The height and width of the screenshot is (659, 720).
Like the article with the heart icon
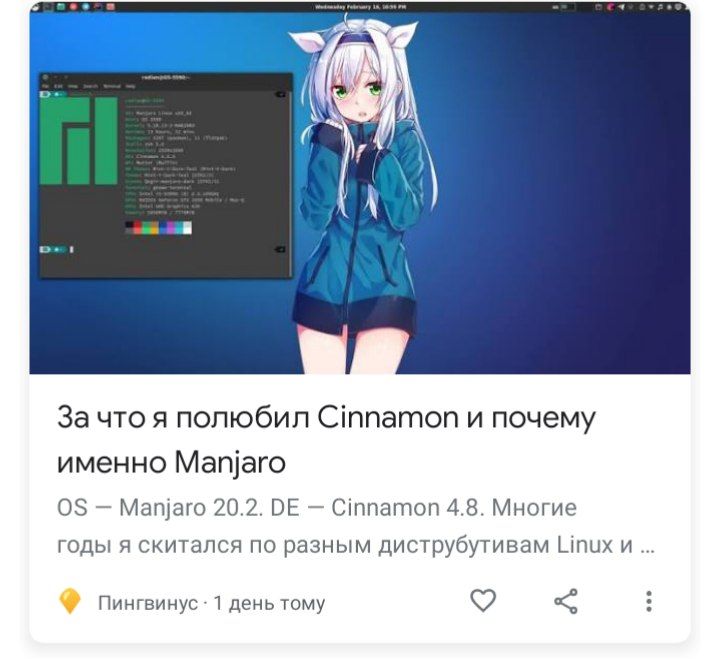pyautogui.click(x=483, y=601)
